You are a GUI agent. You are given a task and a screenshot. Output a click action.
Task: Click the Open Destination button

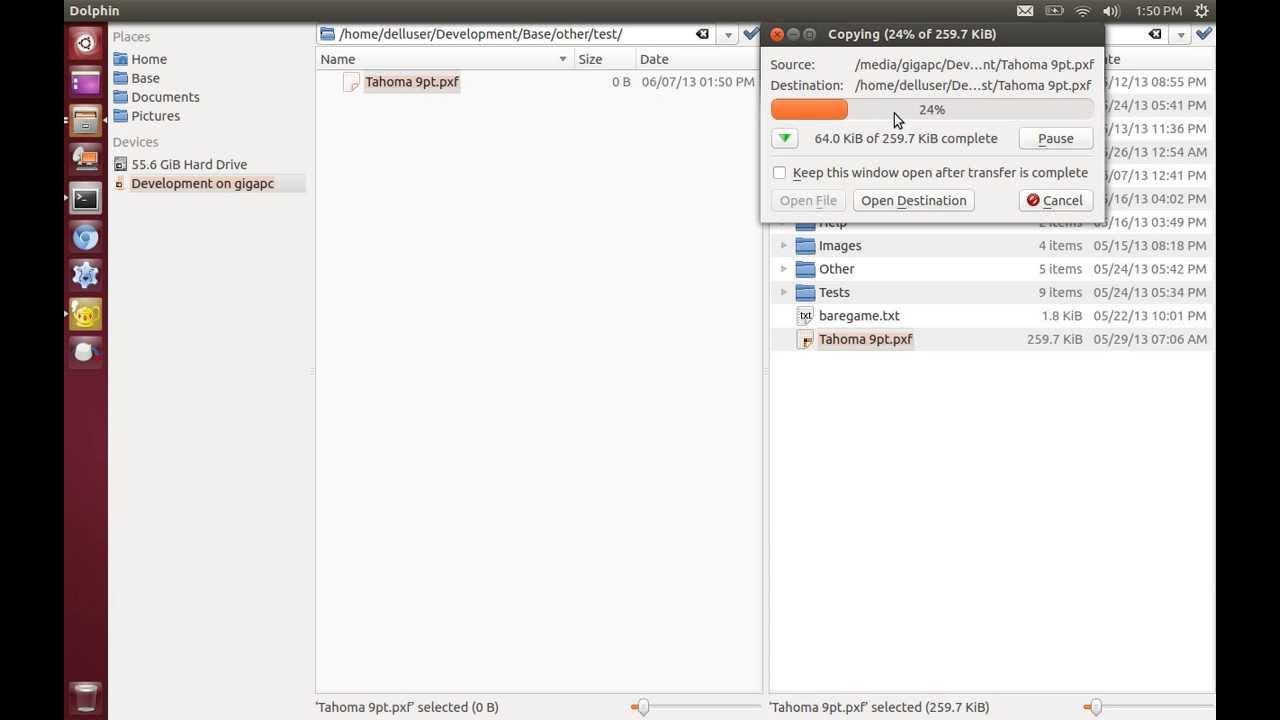[914, 201]
